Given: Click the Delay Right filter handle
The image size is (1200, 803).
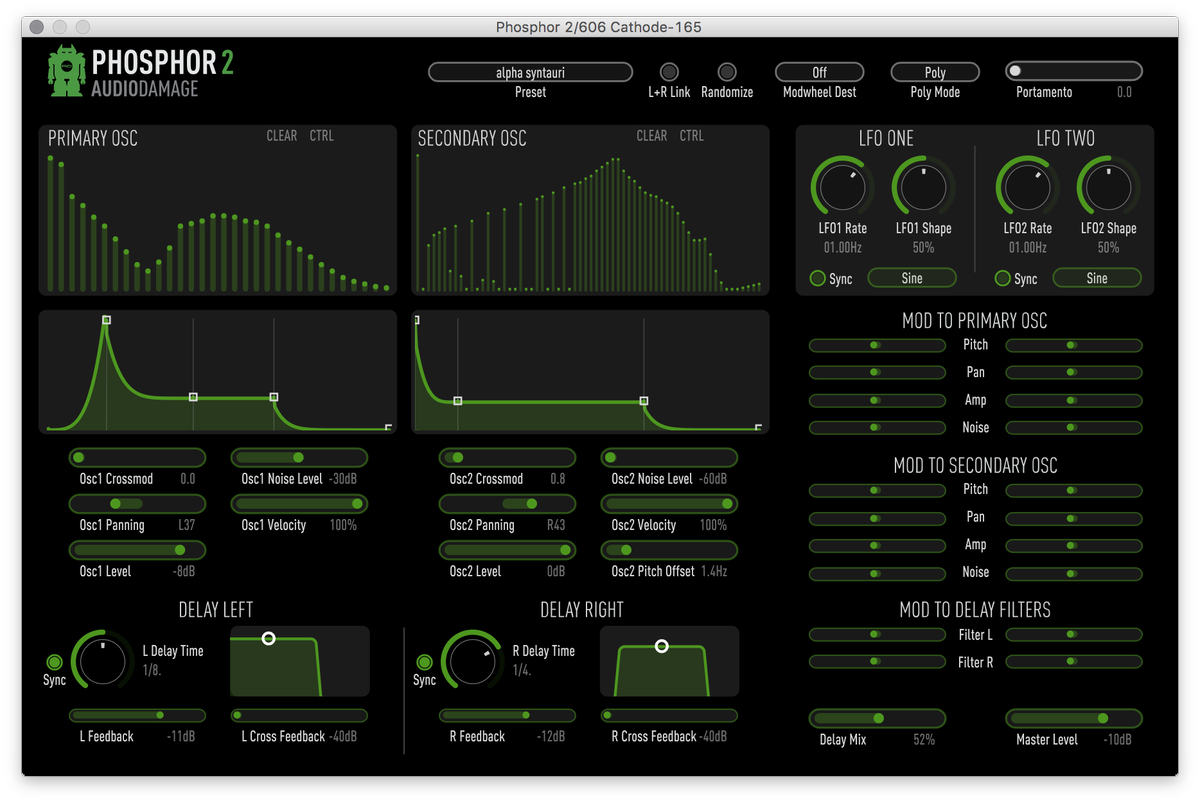Looking at the screenshot, I should [661, 646].
